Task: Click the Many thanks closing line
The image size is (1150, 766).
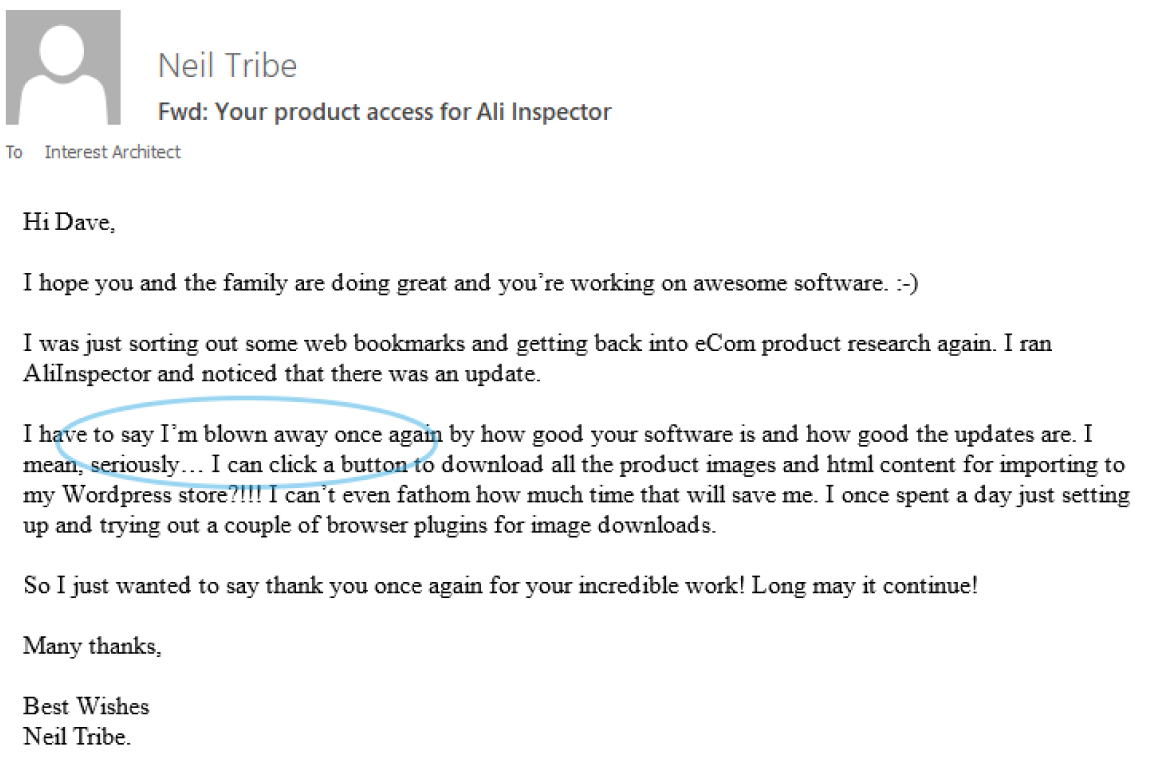Action: tap(92, 646)
